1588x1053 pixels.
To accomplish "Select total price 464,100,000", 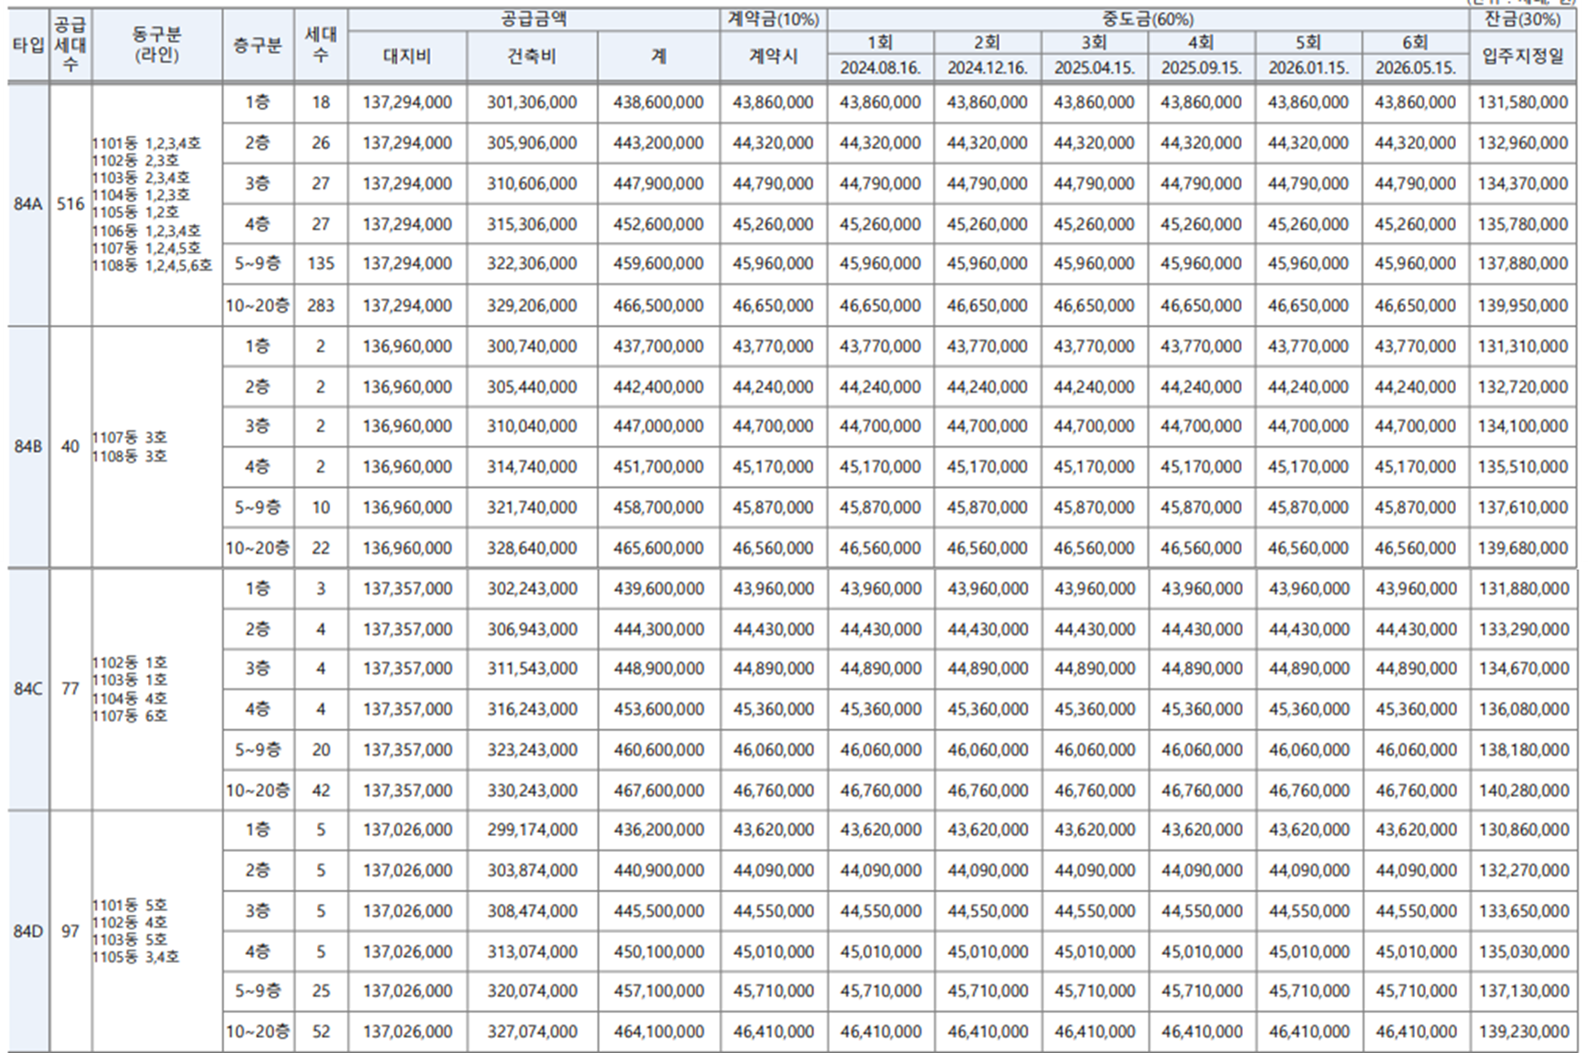I will [x=658, y=1032].
